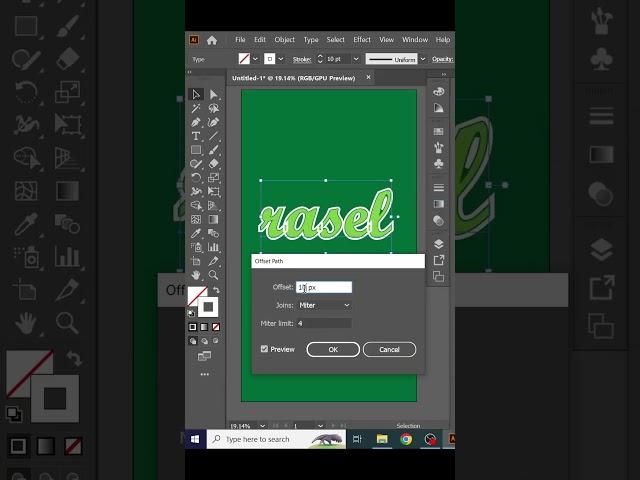Screen dimensions: 640x480
Task: Select the Rectangle tool
Action: [196, 150]
